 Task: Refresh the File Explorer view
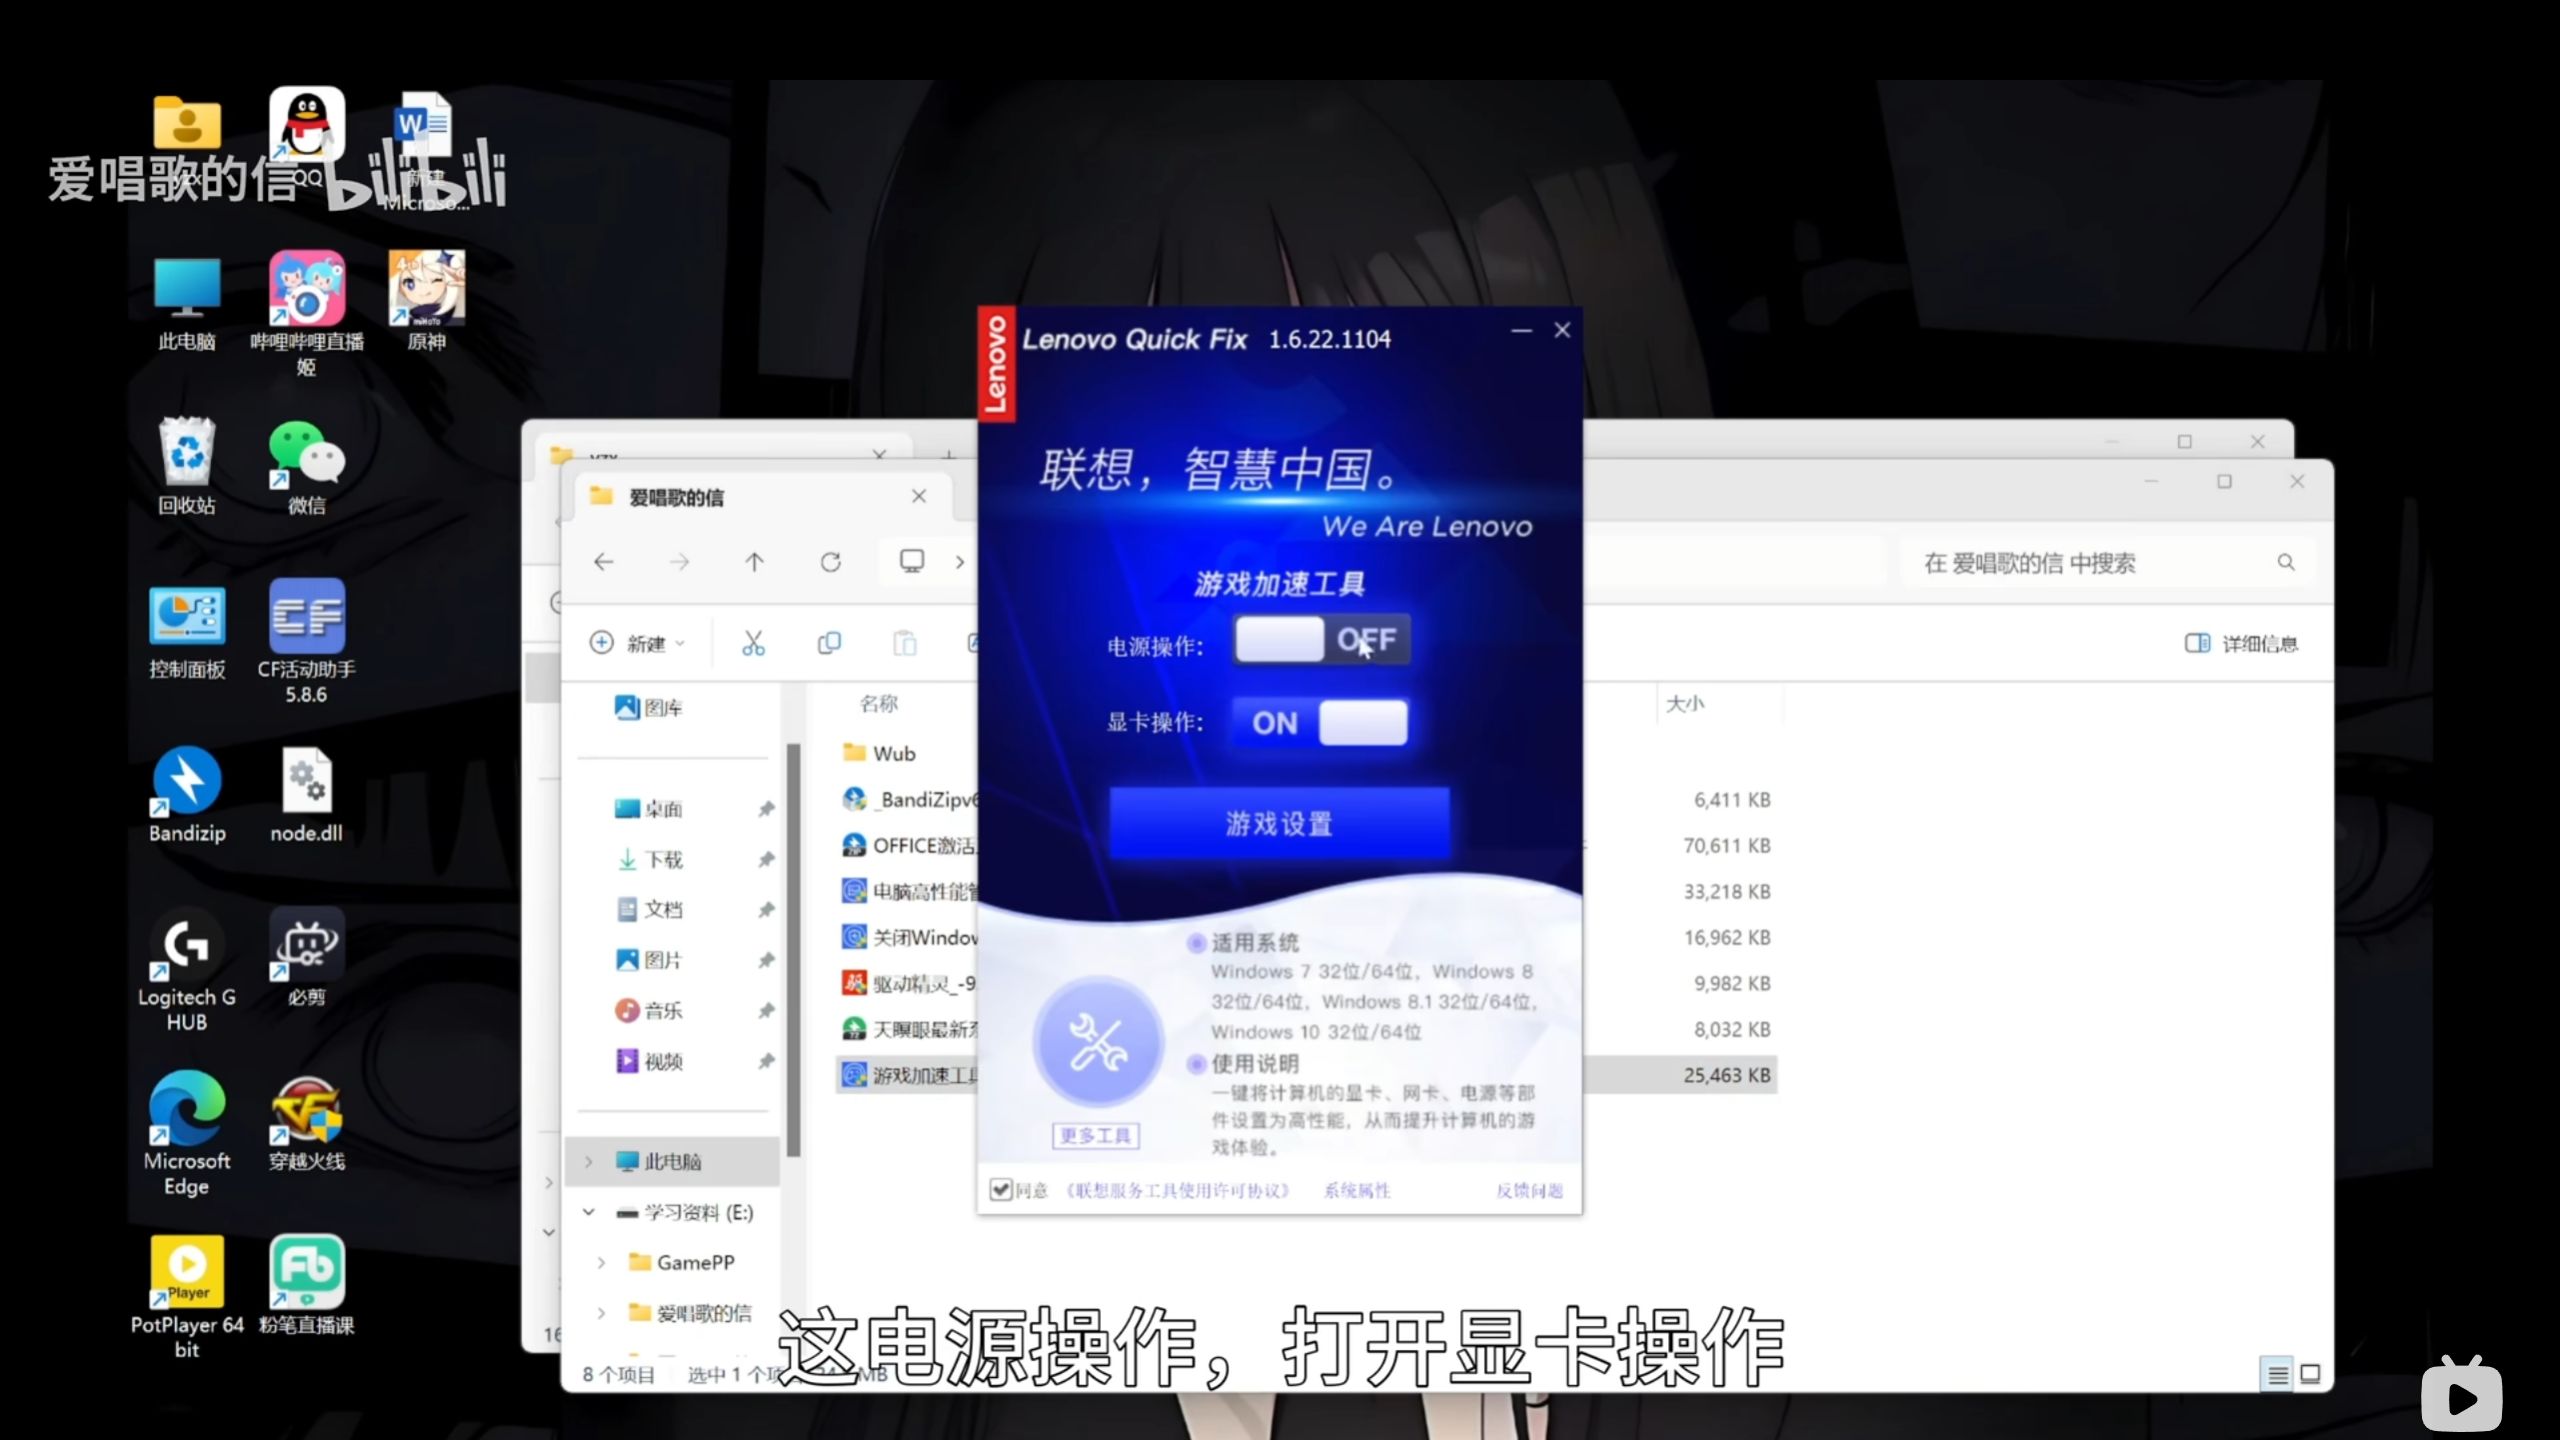pyautogui.click(x=830, y=562)
